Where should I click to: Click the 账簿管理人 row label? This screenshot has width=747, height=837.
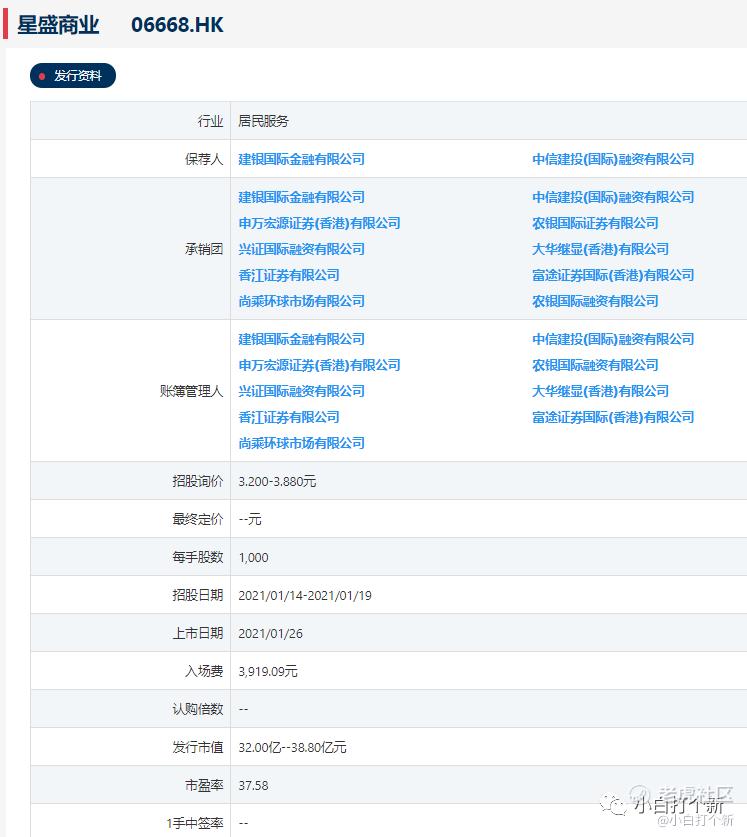(x=191, y=391)
